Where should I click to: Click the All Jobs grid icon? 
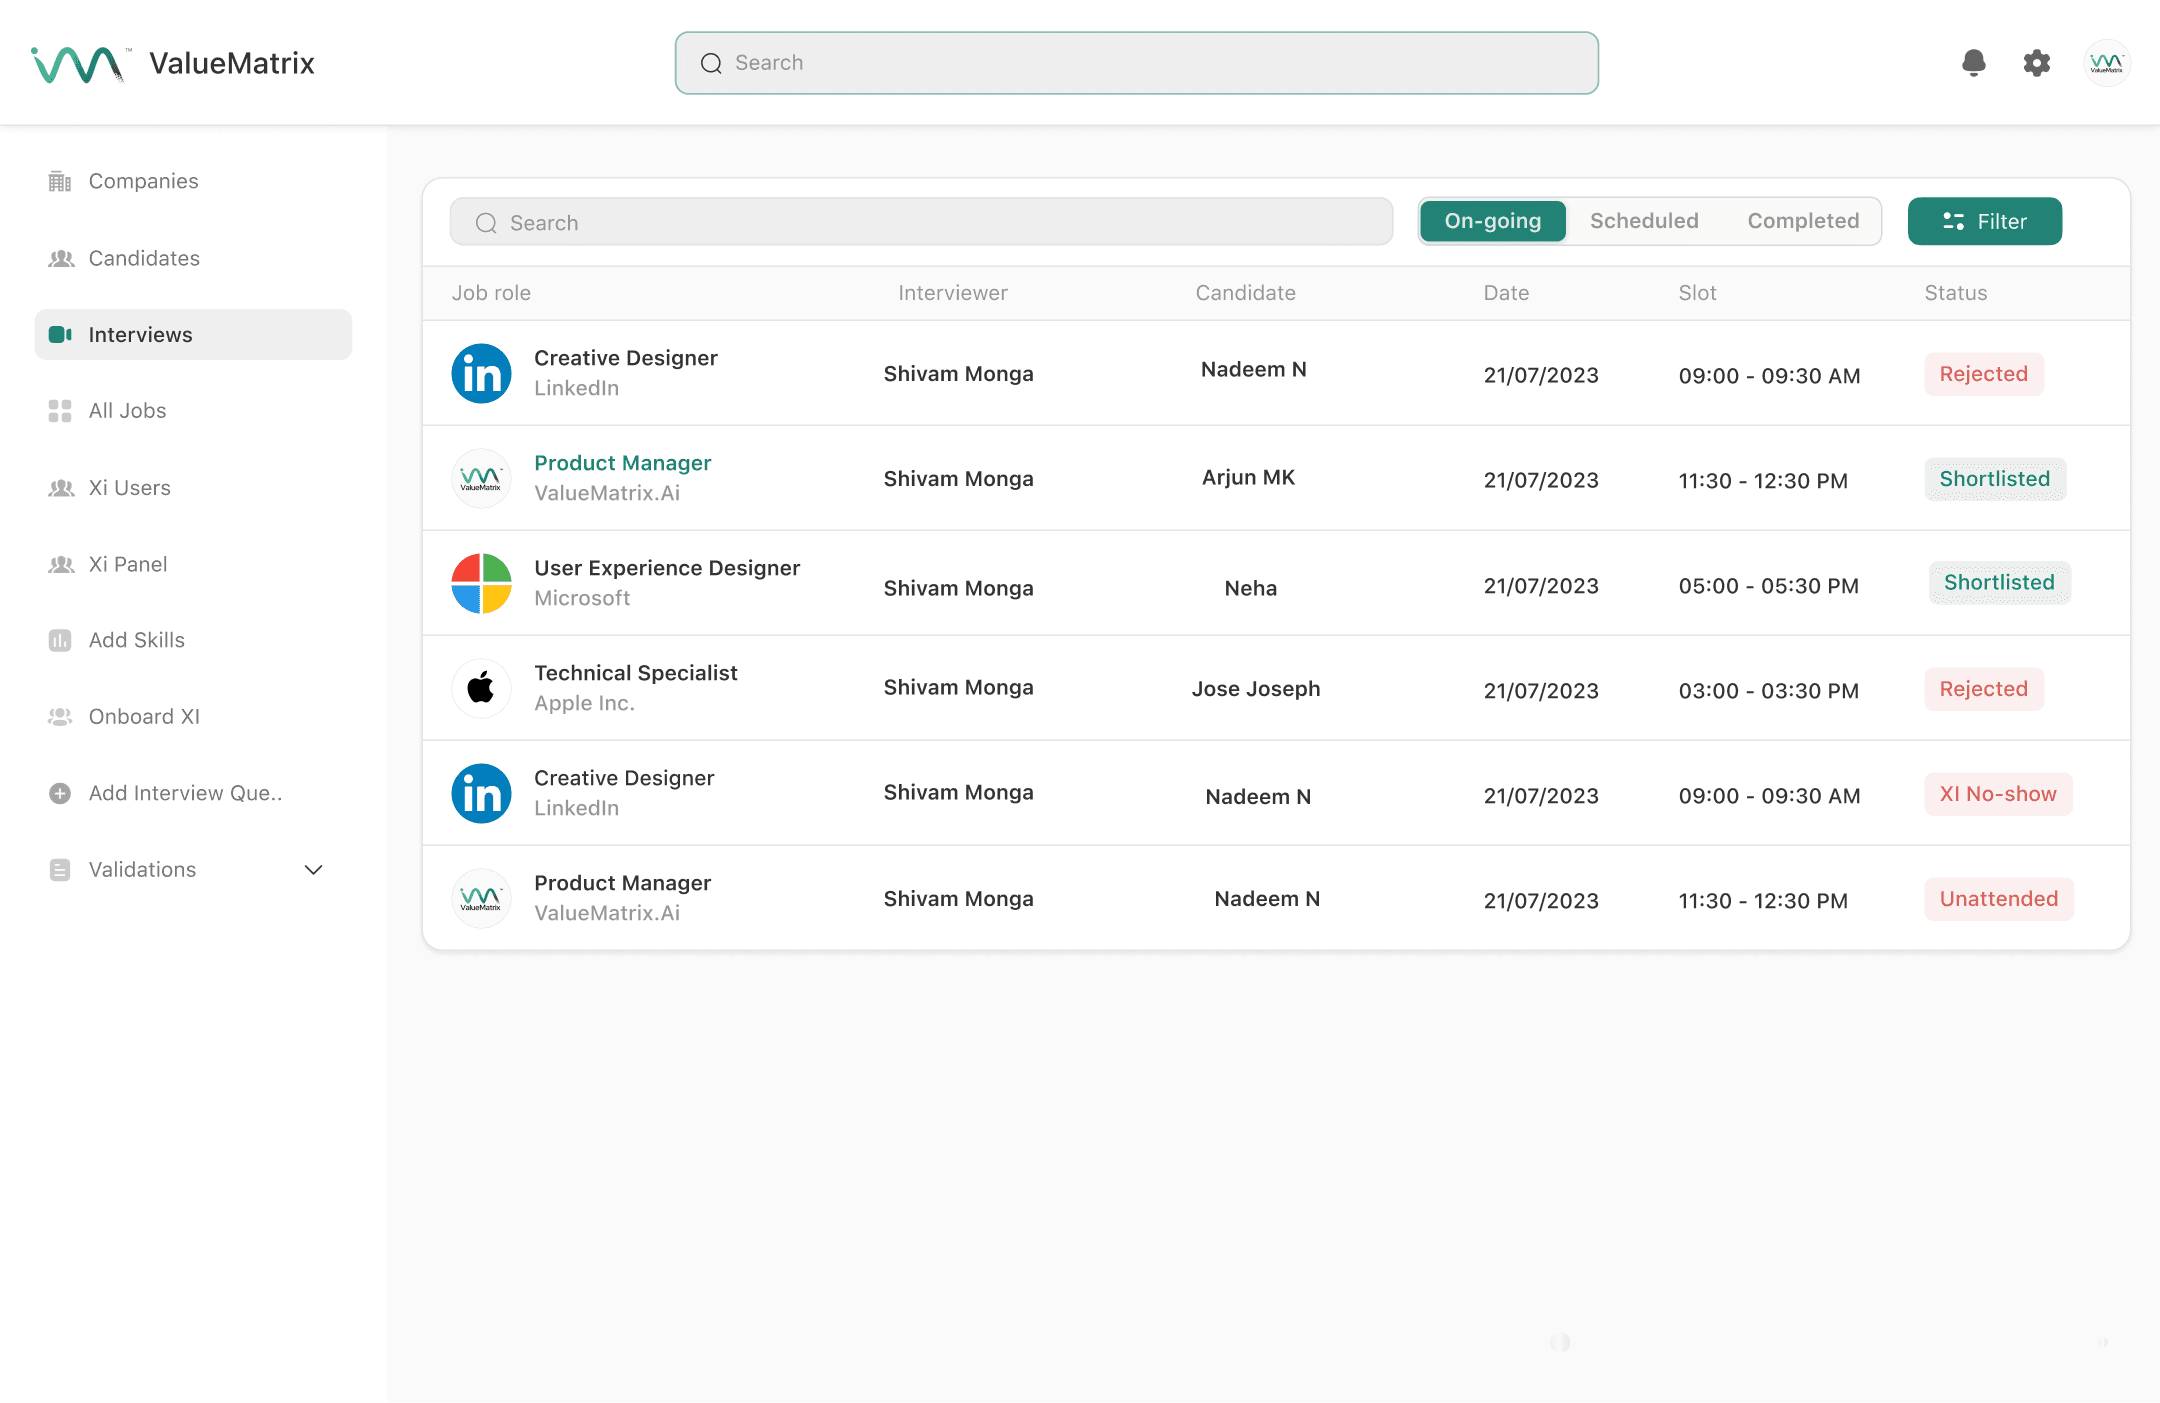[x=60, y=411]
